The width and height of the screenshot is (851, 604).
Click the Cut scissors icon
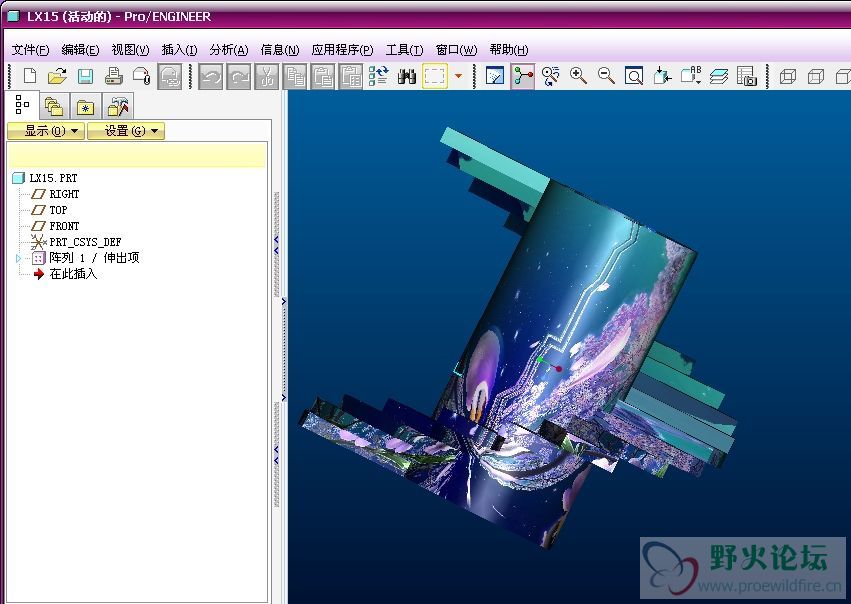[x=267, y=76]
